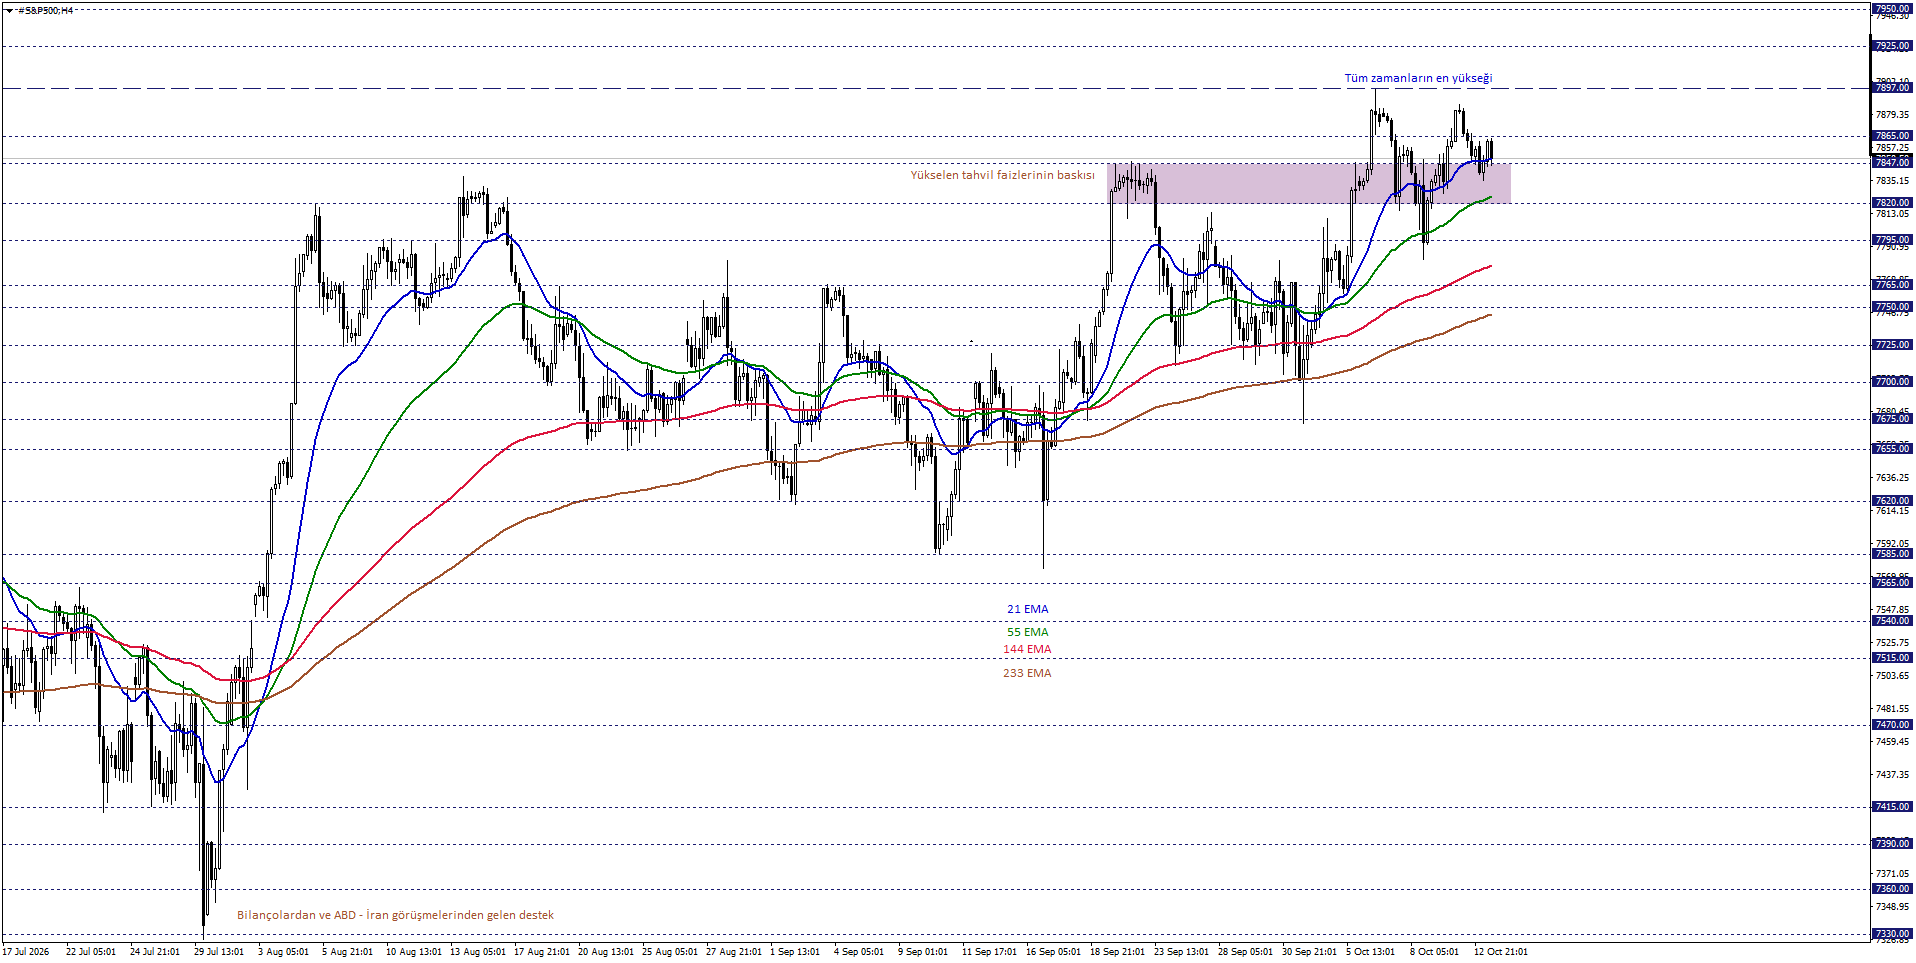This screenshot has height=963, width=1916.
Task: Select the 'Tüm zamanların en yükseği' label
Action: tap(1418, 78)
